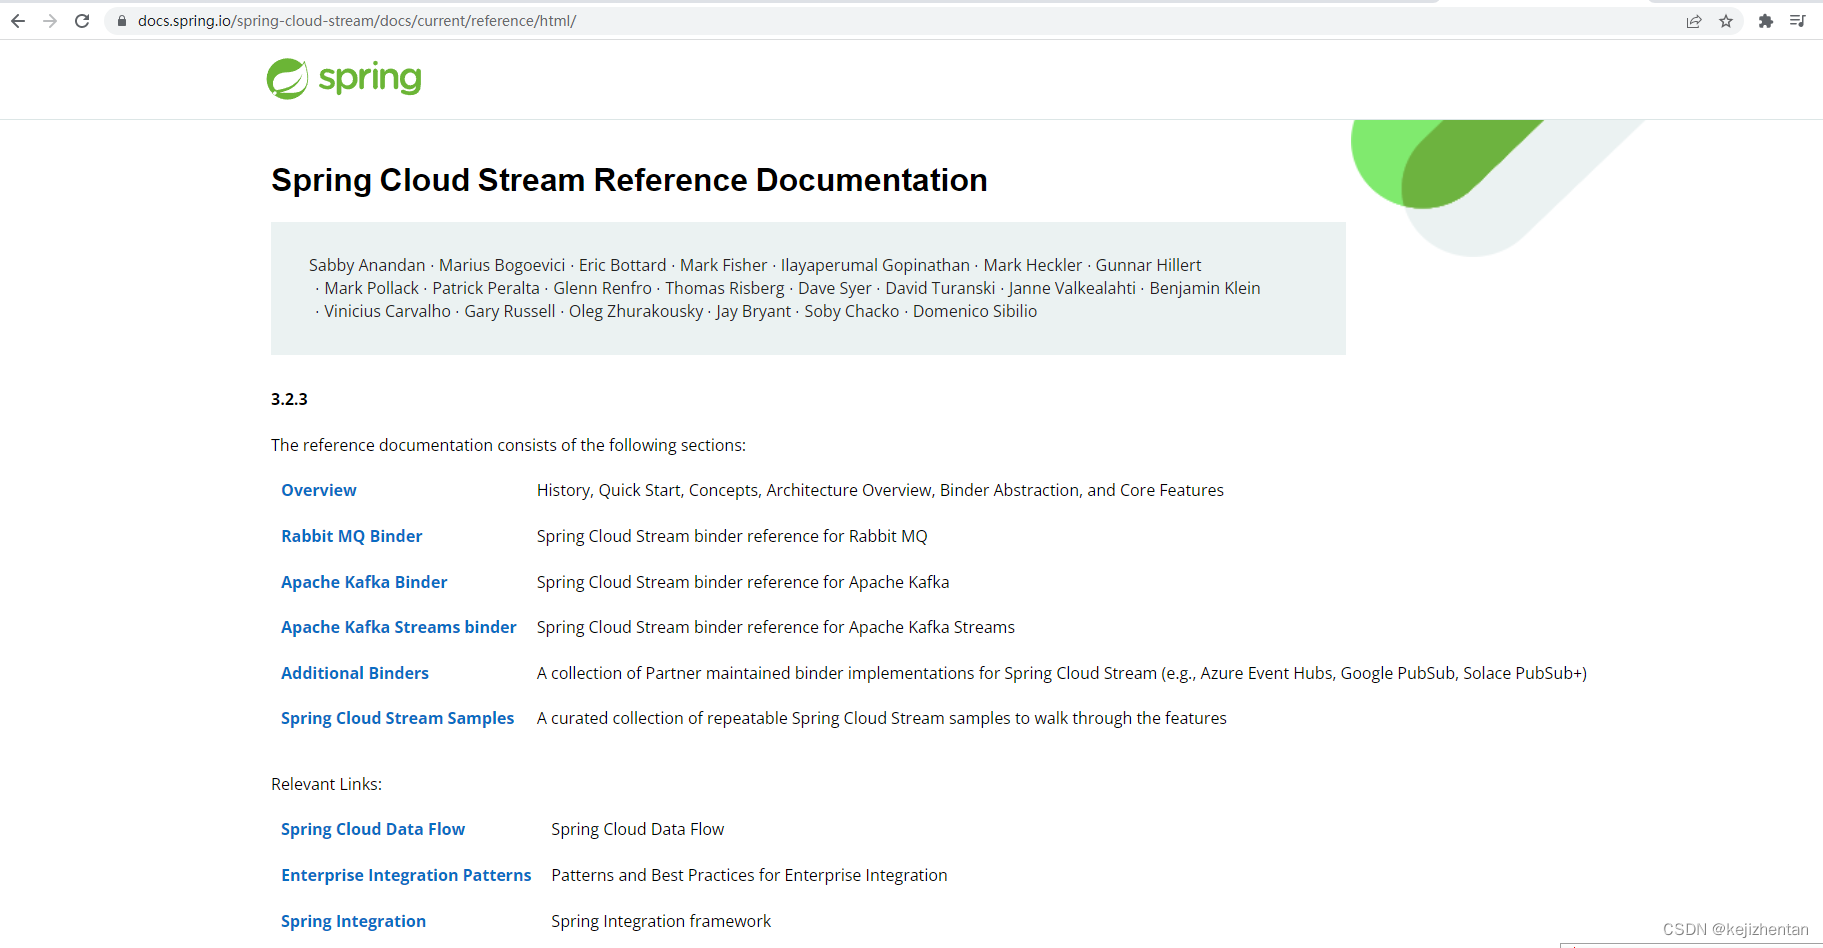Click the Partner maintained binder implementations description
The image size is (1823, 948).
(1062, 673)
